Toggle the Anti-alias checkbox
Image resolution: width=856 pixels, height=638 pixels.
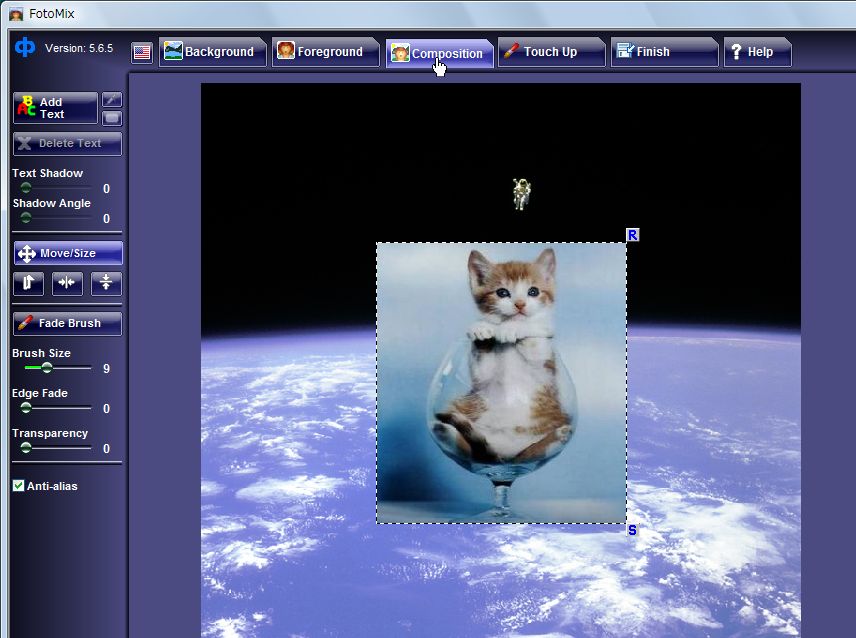pyautogui.click(x=19, y=486)
